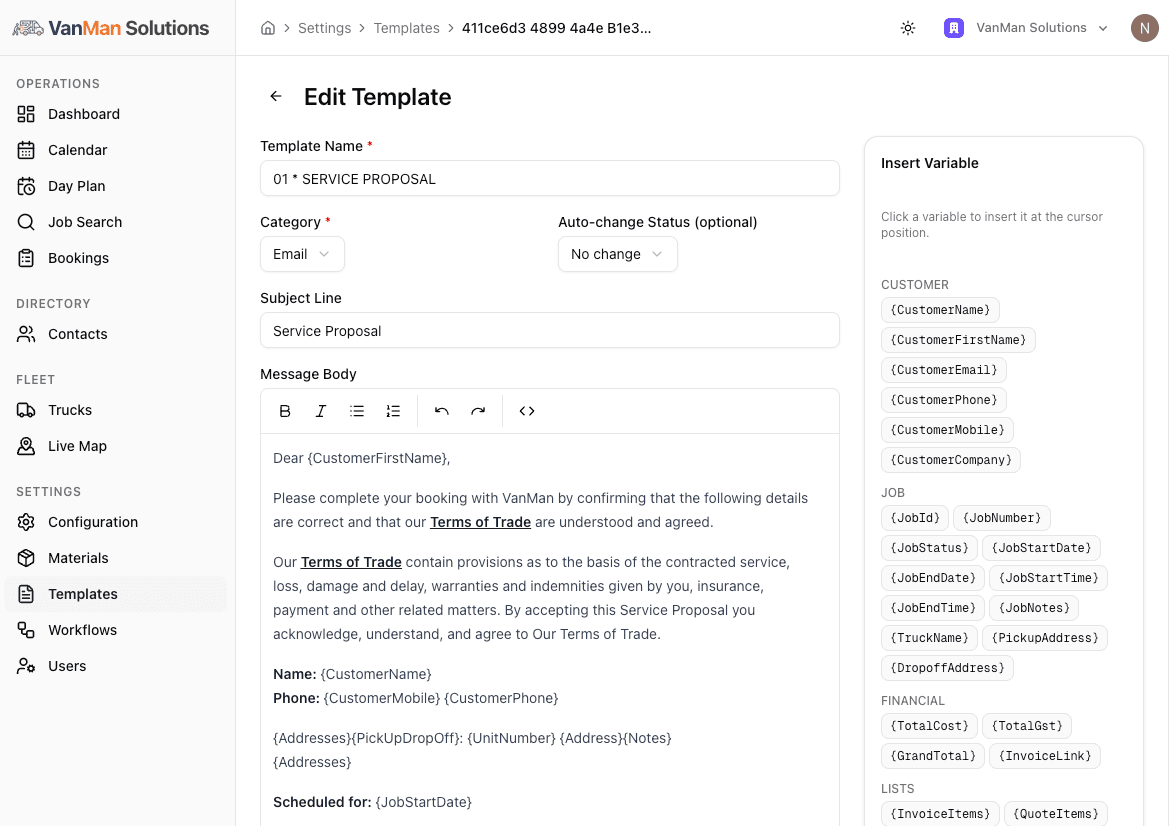This screenshot has width=1169, height=826.
Task: Redo the last edit in message body
Action: 478,411
